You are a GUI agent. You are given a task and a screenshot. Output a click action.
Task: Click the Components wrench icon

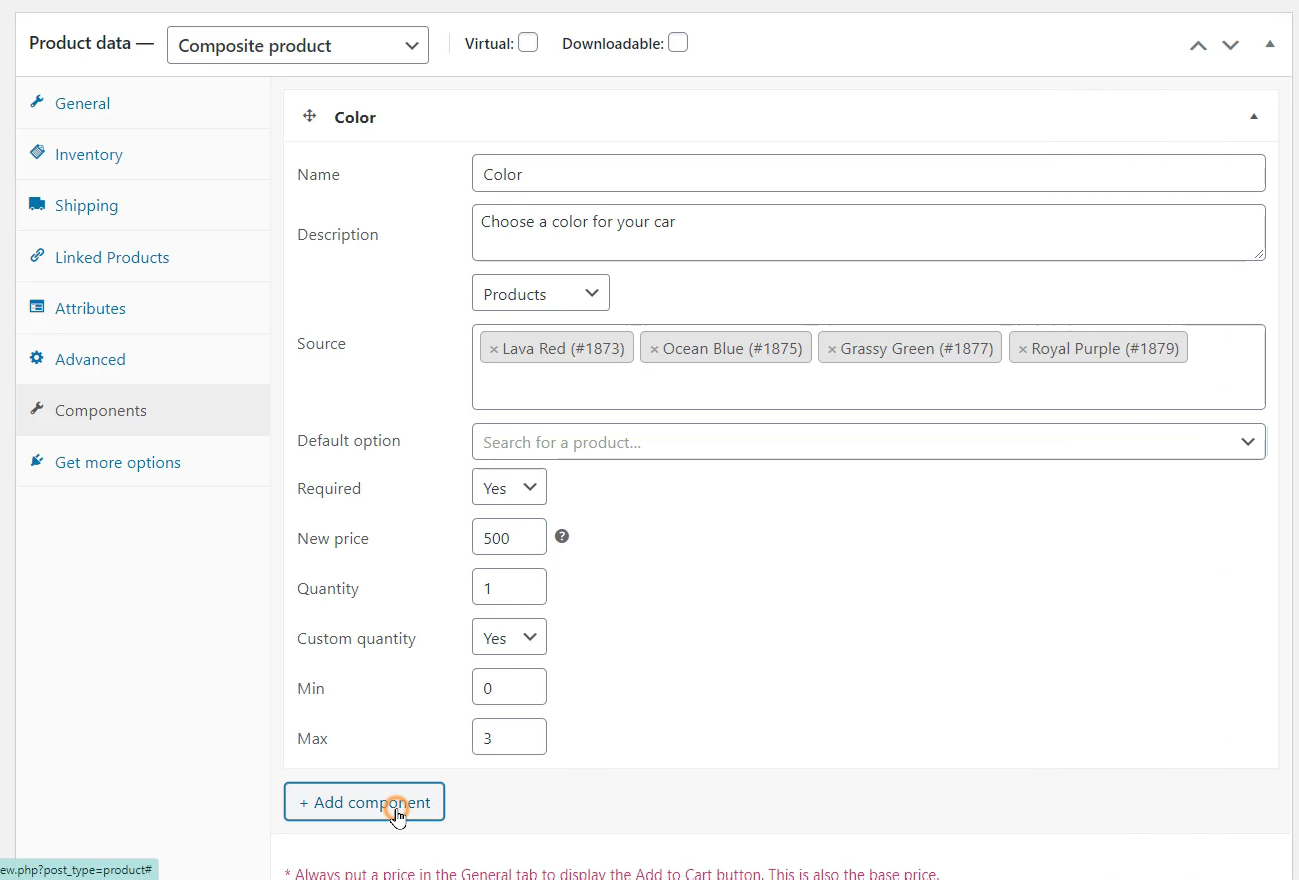pyautogui.click(x=37, y=409)
